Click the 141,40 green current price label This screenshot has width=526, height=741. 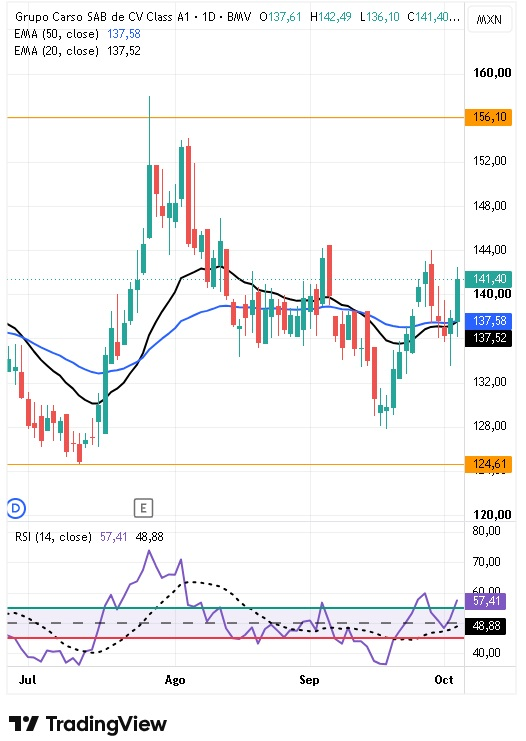(x=489, y=279)
